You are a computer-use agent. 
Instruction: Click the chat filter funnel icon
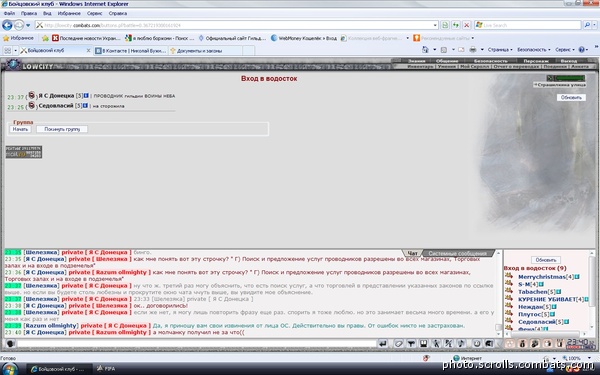[411, 344]
